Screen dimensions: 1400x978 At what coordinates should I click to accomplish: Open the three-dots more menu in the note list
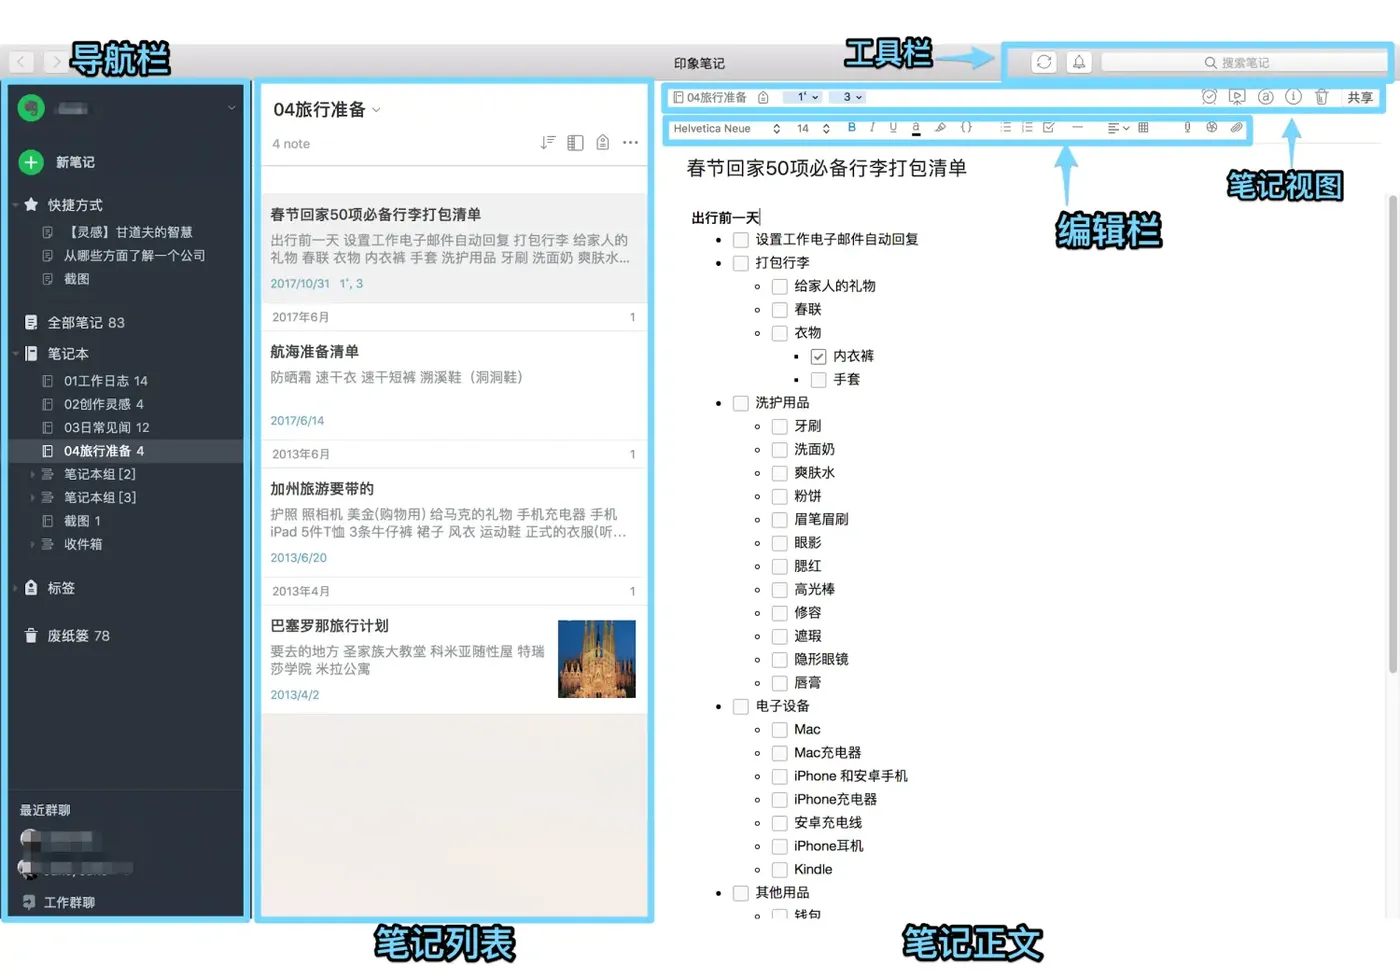(x=630, y=143)
